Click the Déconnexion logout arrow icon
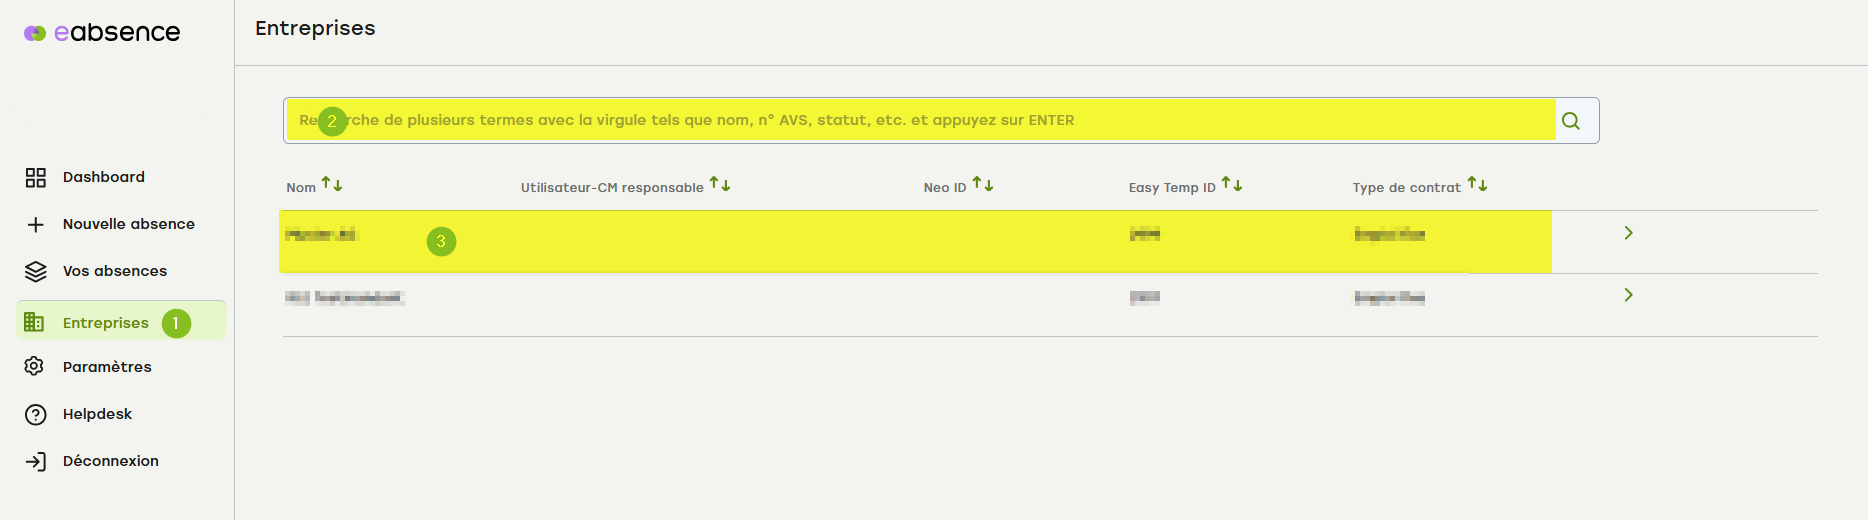This screenshot has height=520, width=1868. pos(36,461)
